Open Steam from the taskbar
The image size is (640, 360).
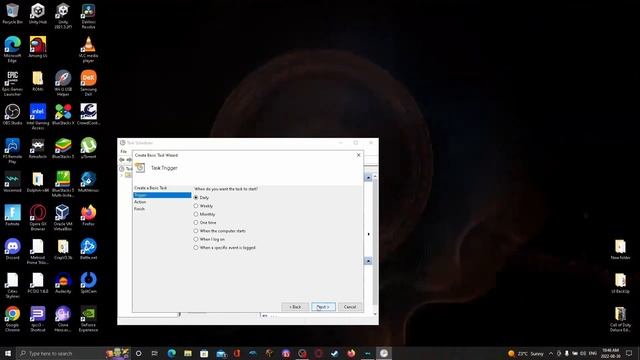click(x=335, y=353)
